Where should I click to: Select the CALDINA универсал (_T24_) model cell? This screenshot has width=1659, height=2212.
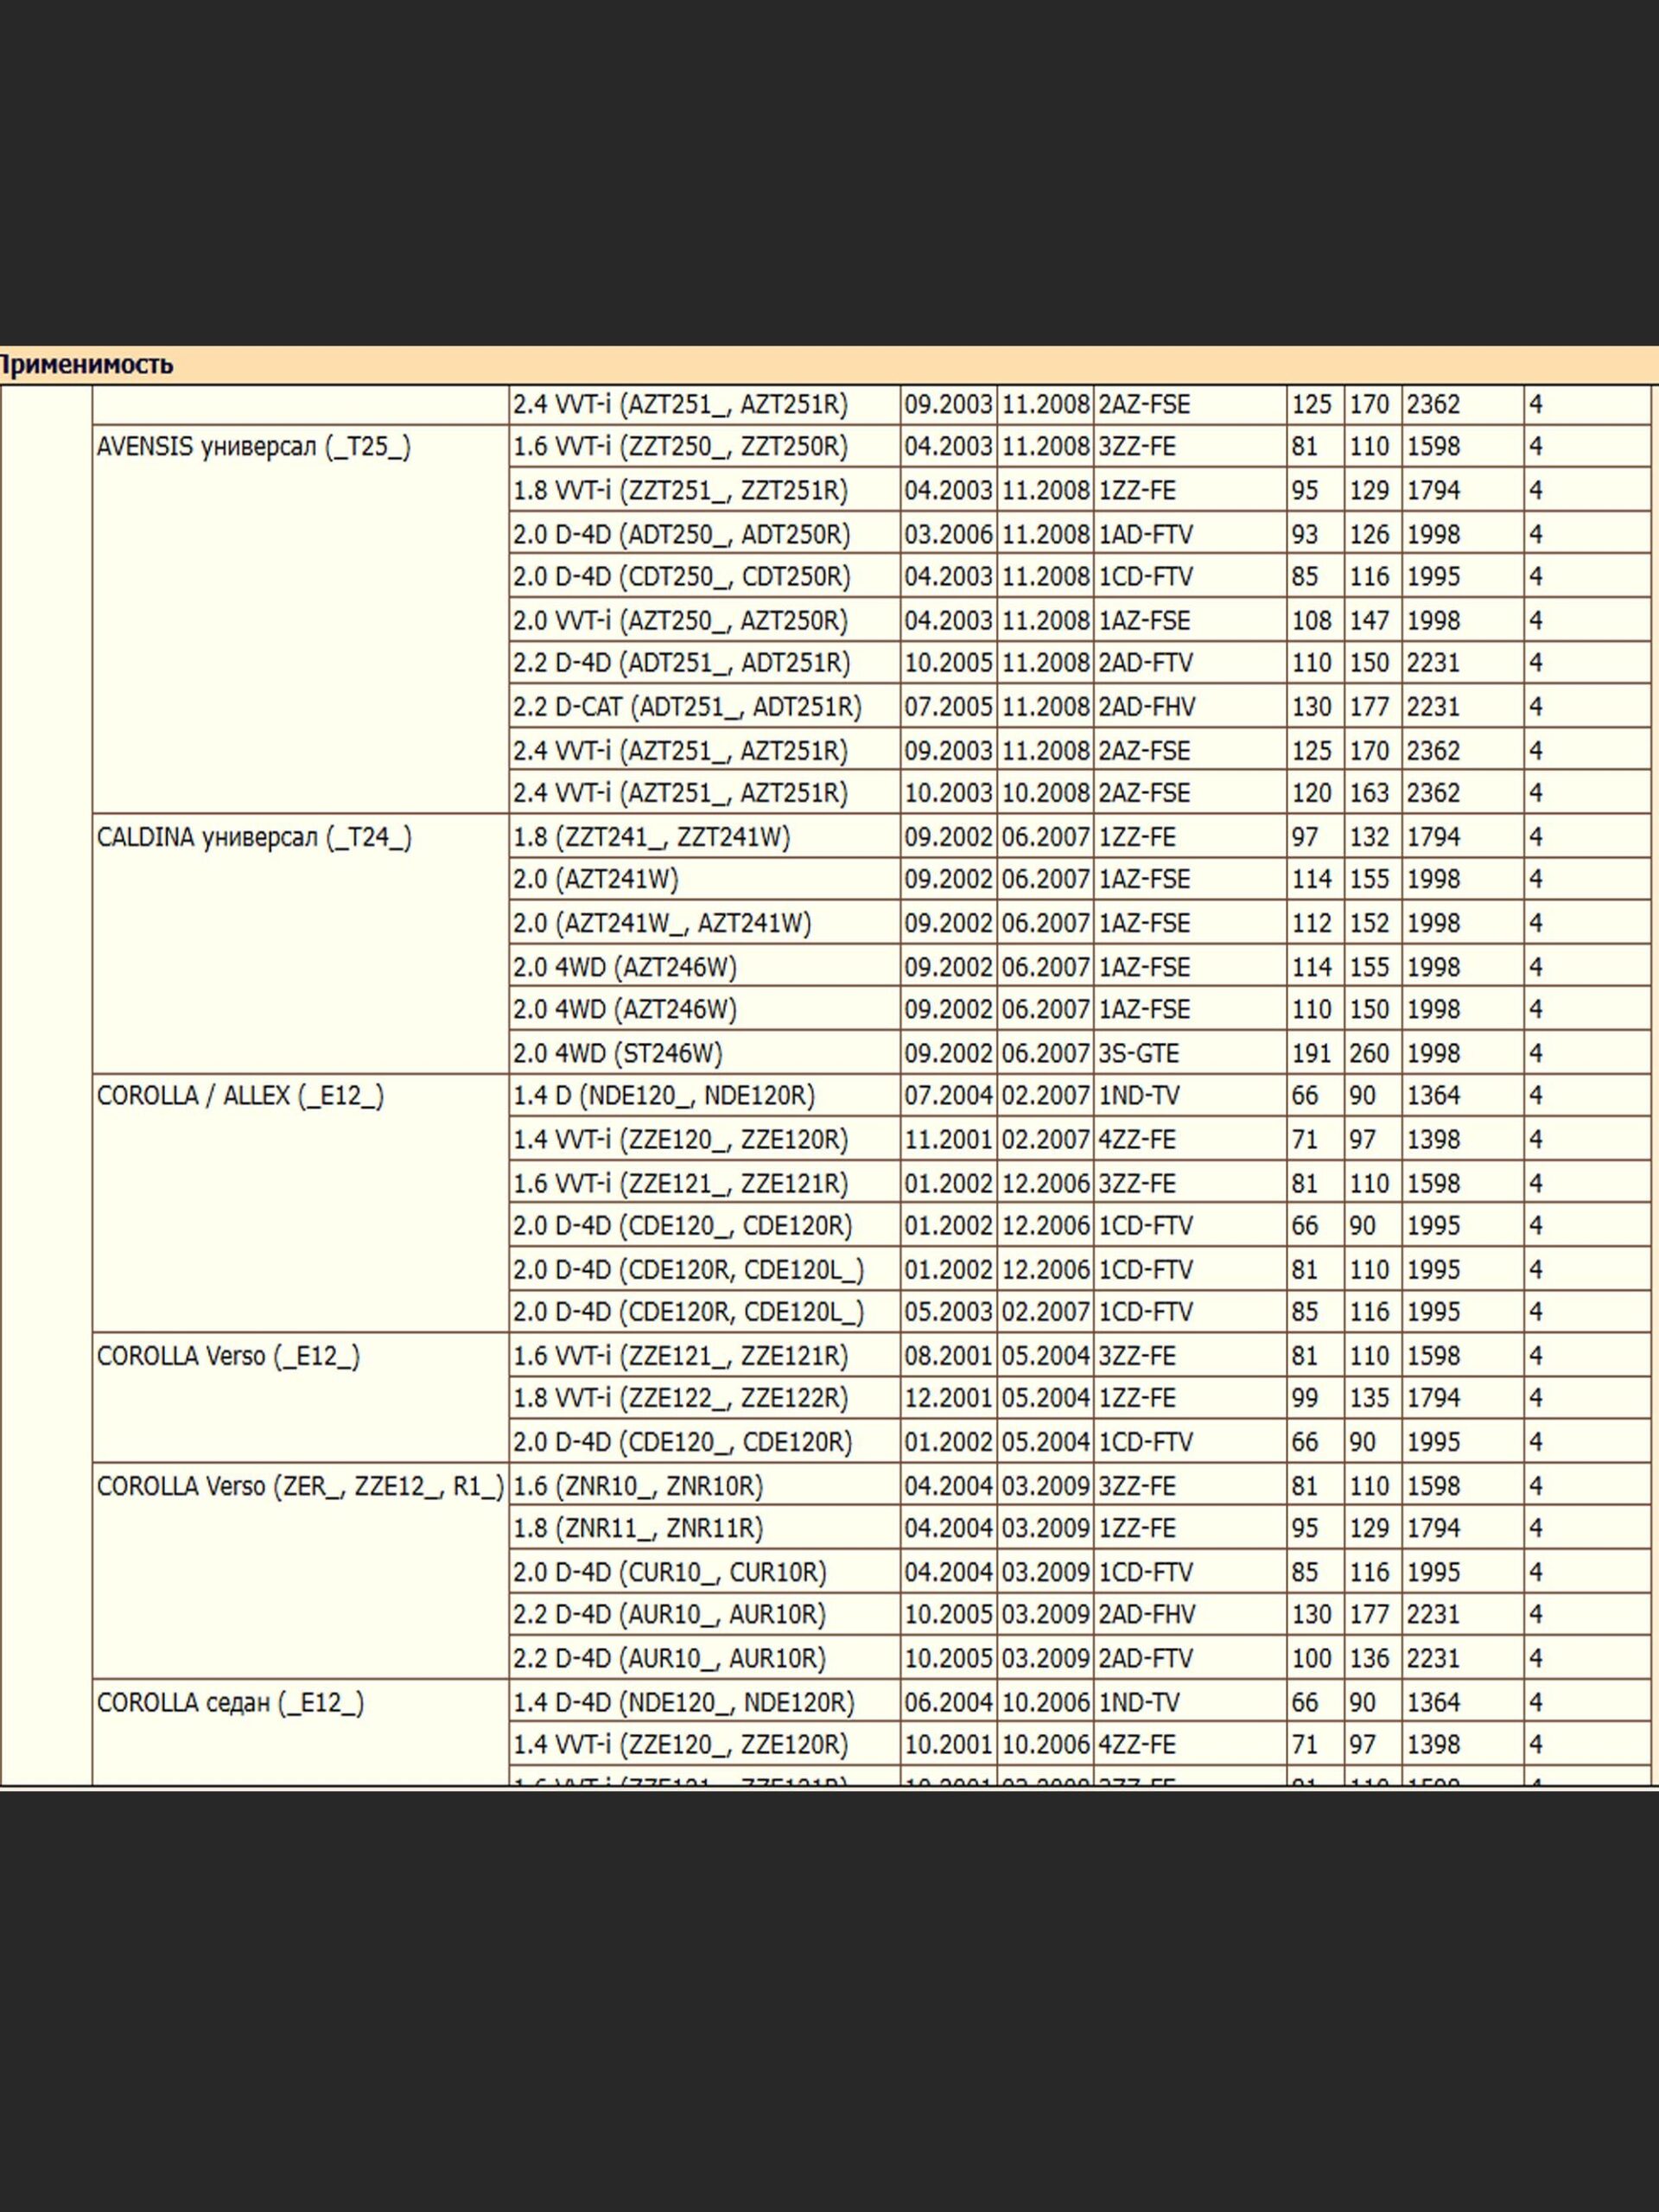(253, 837)
